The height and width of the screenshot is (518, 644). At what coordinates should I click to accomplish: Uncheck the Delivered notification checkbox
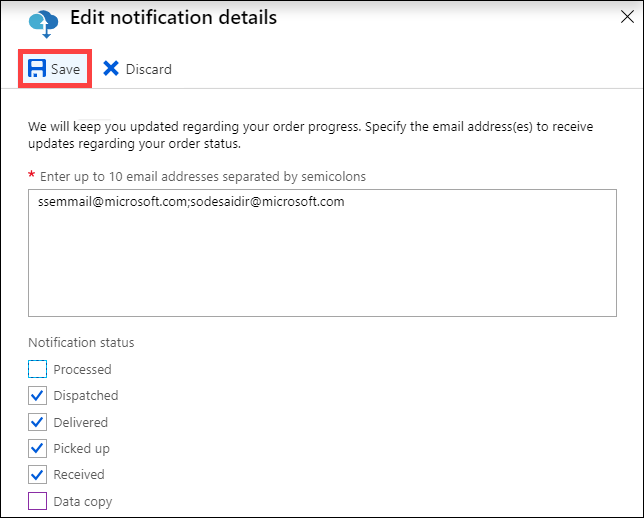tap(37, 422)
